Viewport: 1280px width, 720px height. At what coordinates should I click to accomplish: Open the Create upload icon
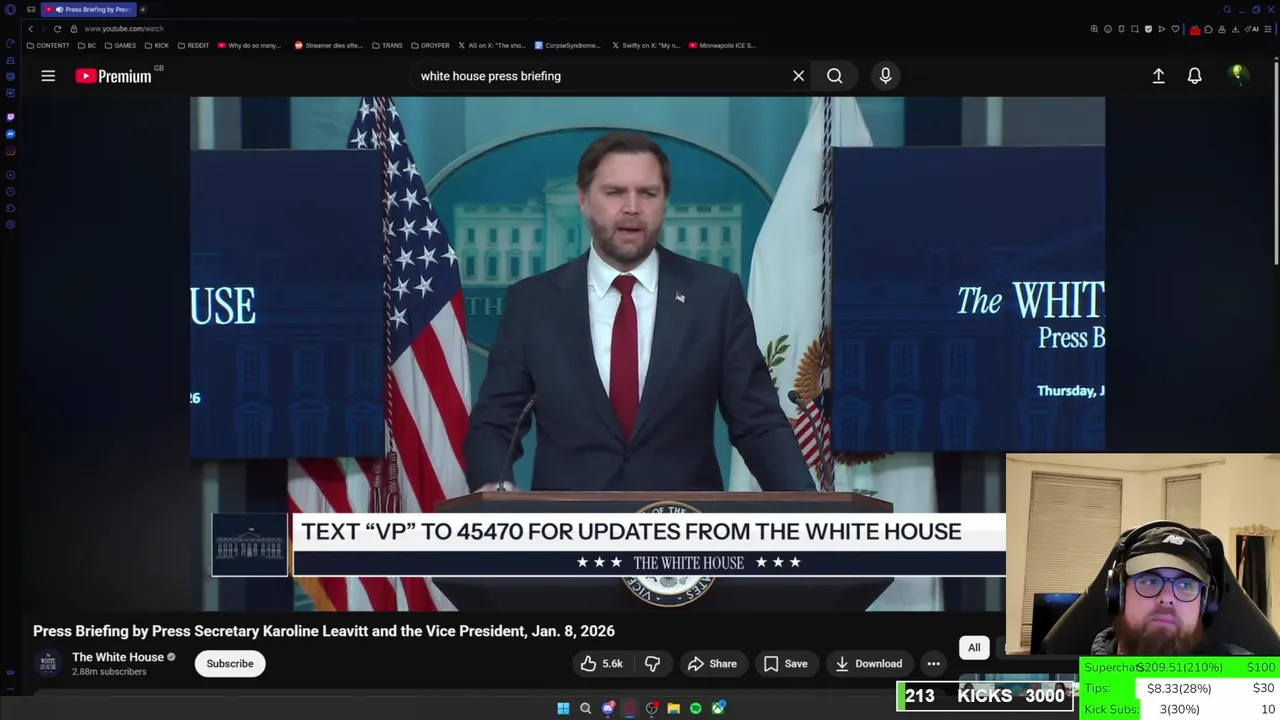pos(1158,76)
